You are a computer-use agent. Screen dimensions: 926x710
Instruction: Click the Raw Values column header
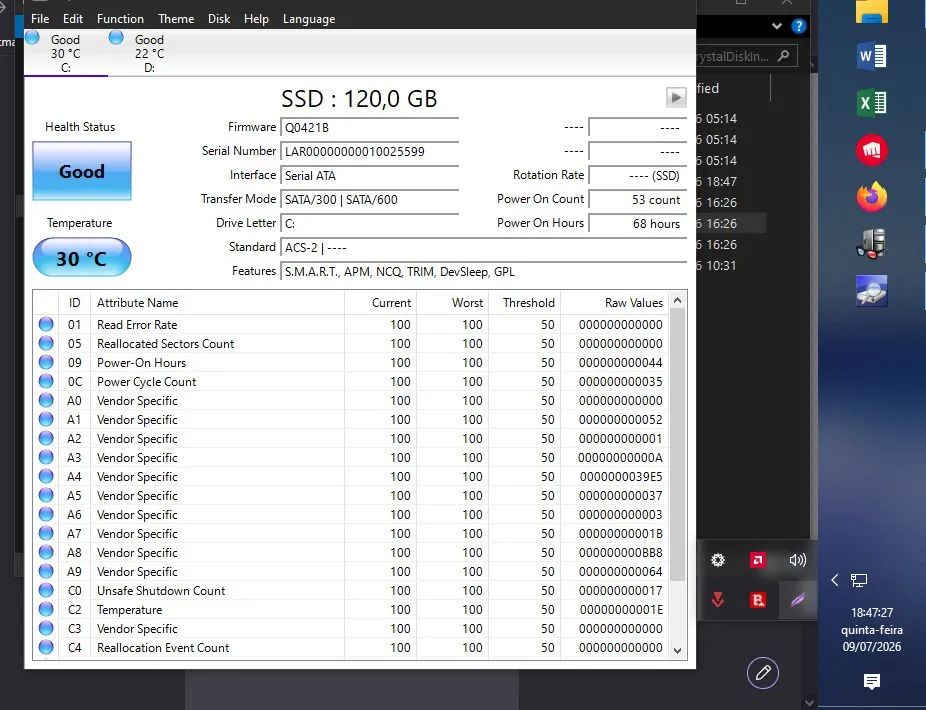[614, 302]
